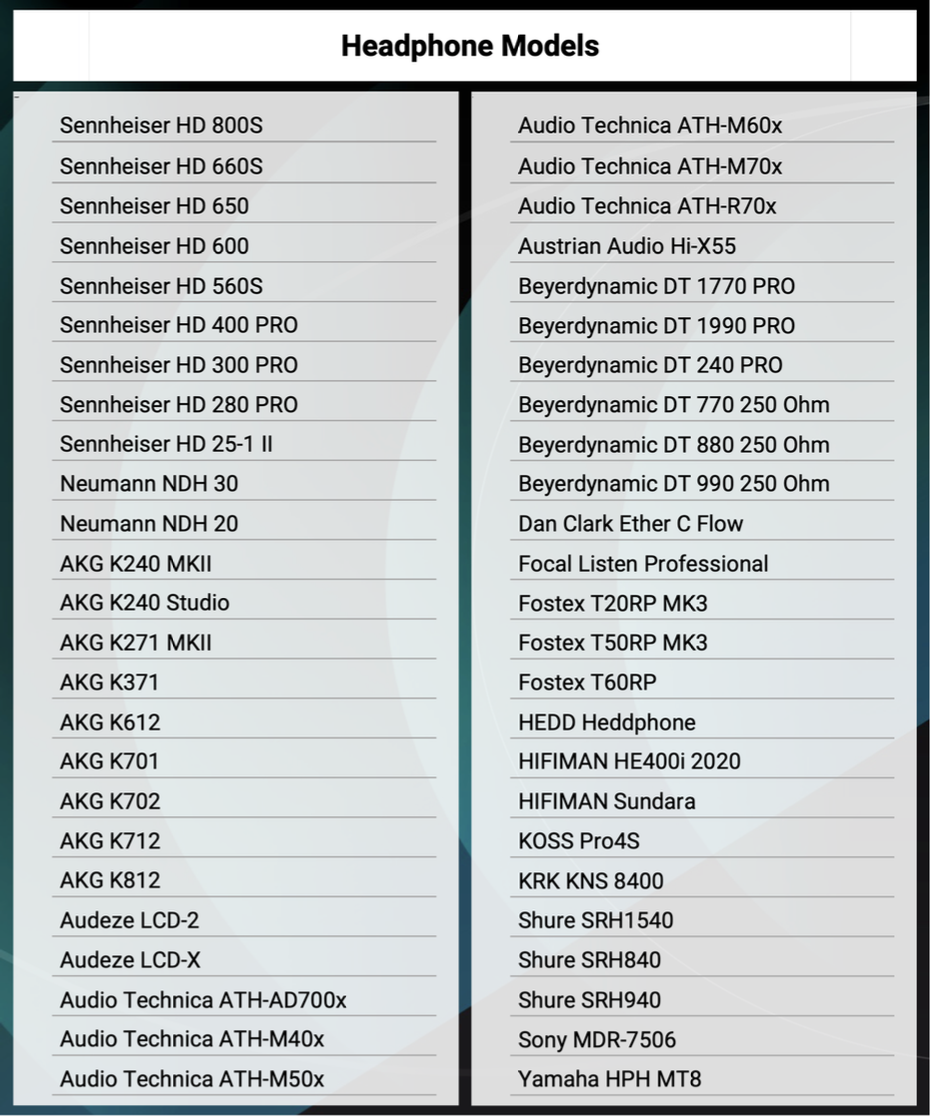The height and width of the screenshot is (1118, 930).
Task: Pick the AKG K712 entry
Action: pos(110,841)
